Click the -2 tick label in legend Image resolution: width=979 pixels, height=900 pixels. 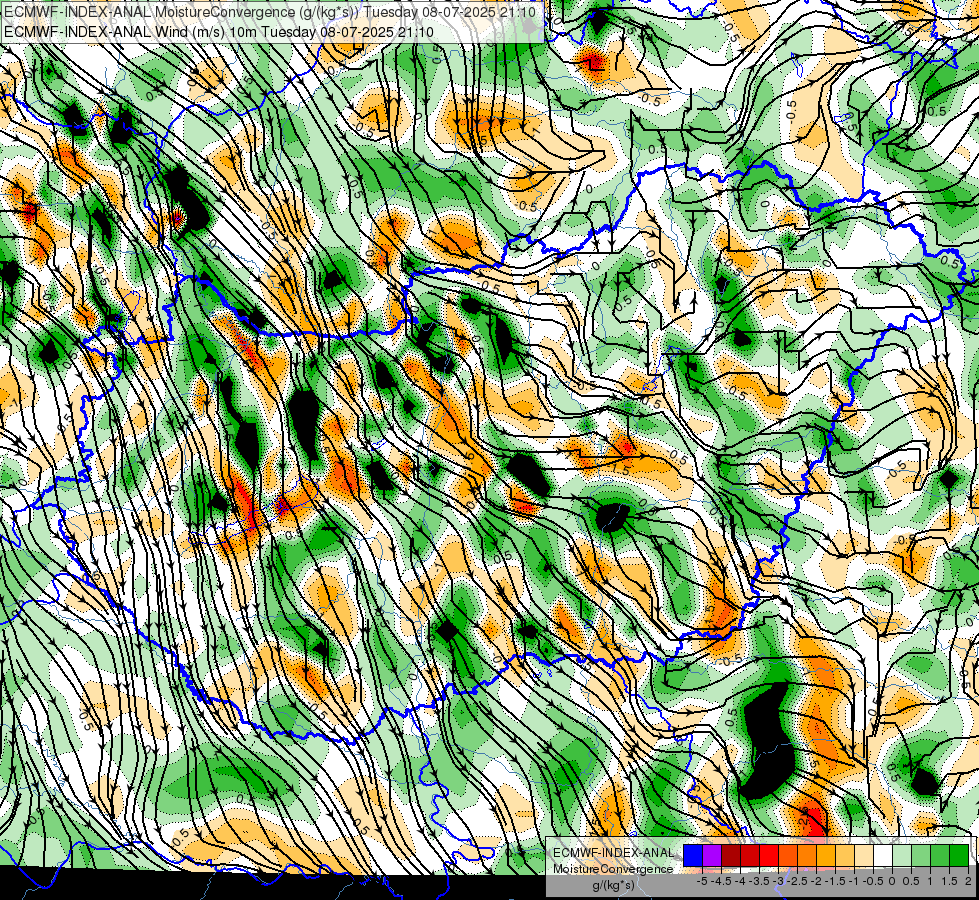pyautogui.click(x=817, y=881)
